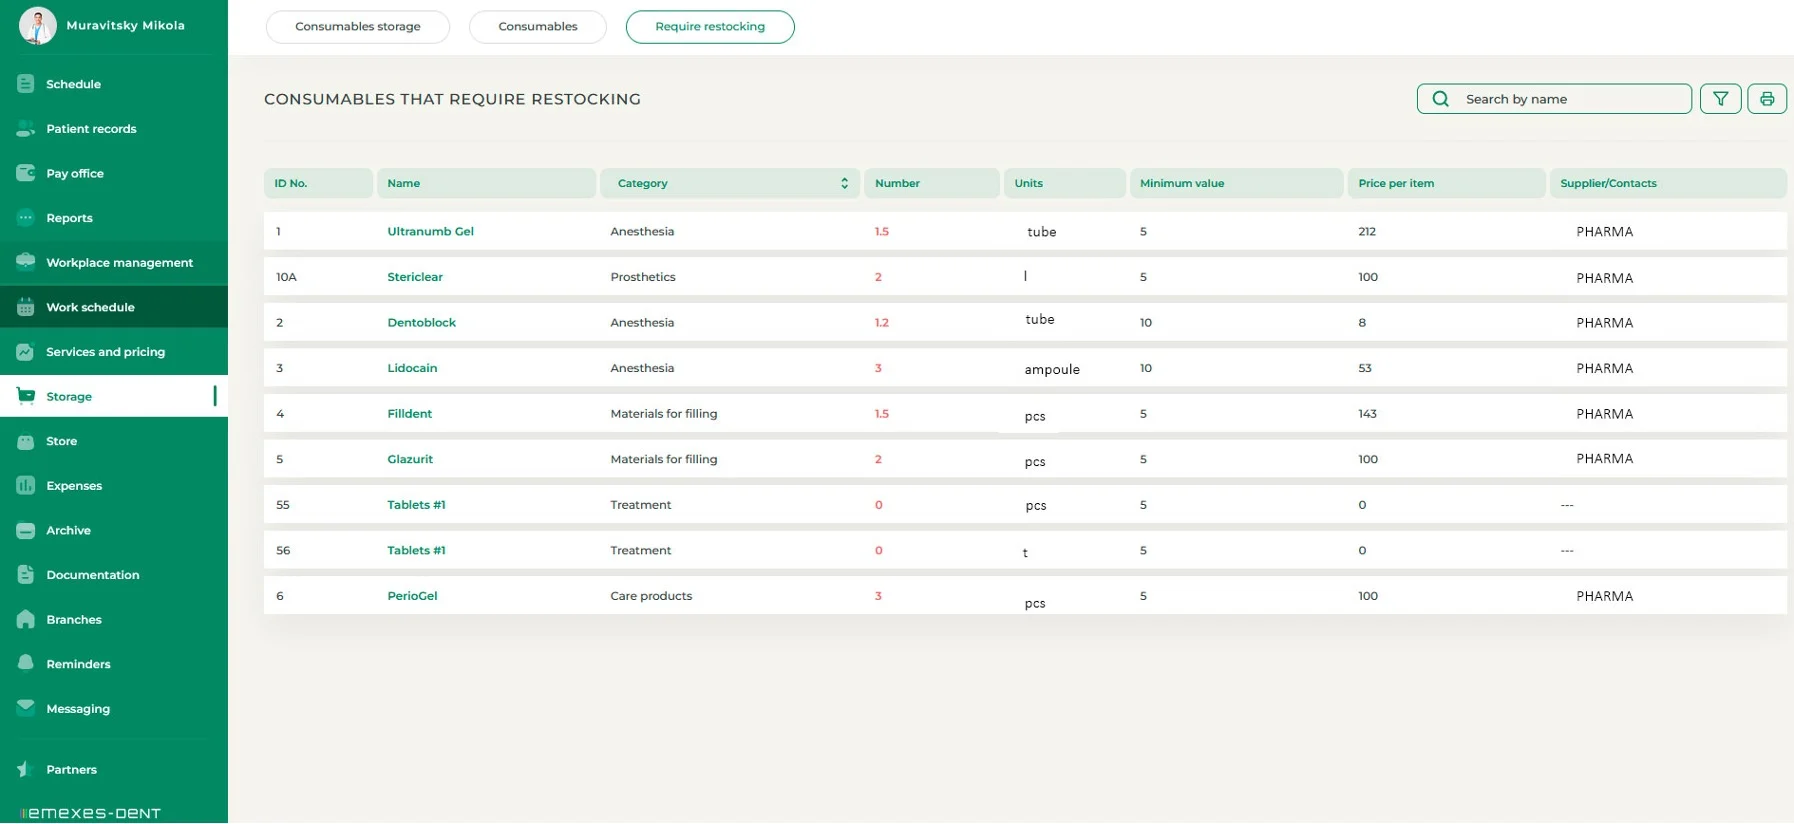
Task: Open Work schedule menu label
Action: (x=90, y=307)
